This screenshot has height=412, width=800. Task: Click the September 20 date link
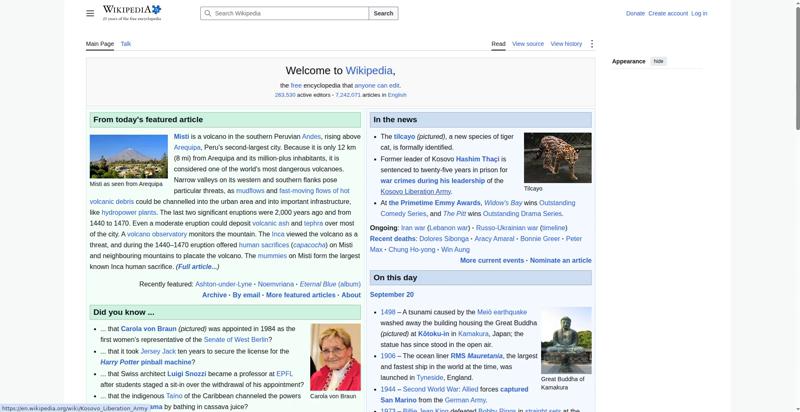click(392, 295)
